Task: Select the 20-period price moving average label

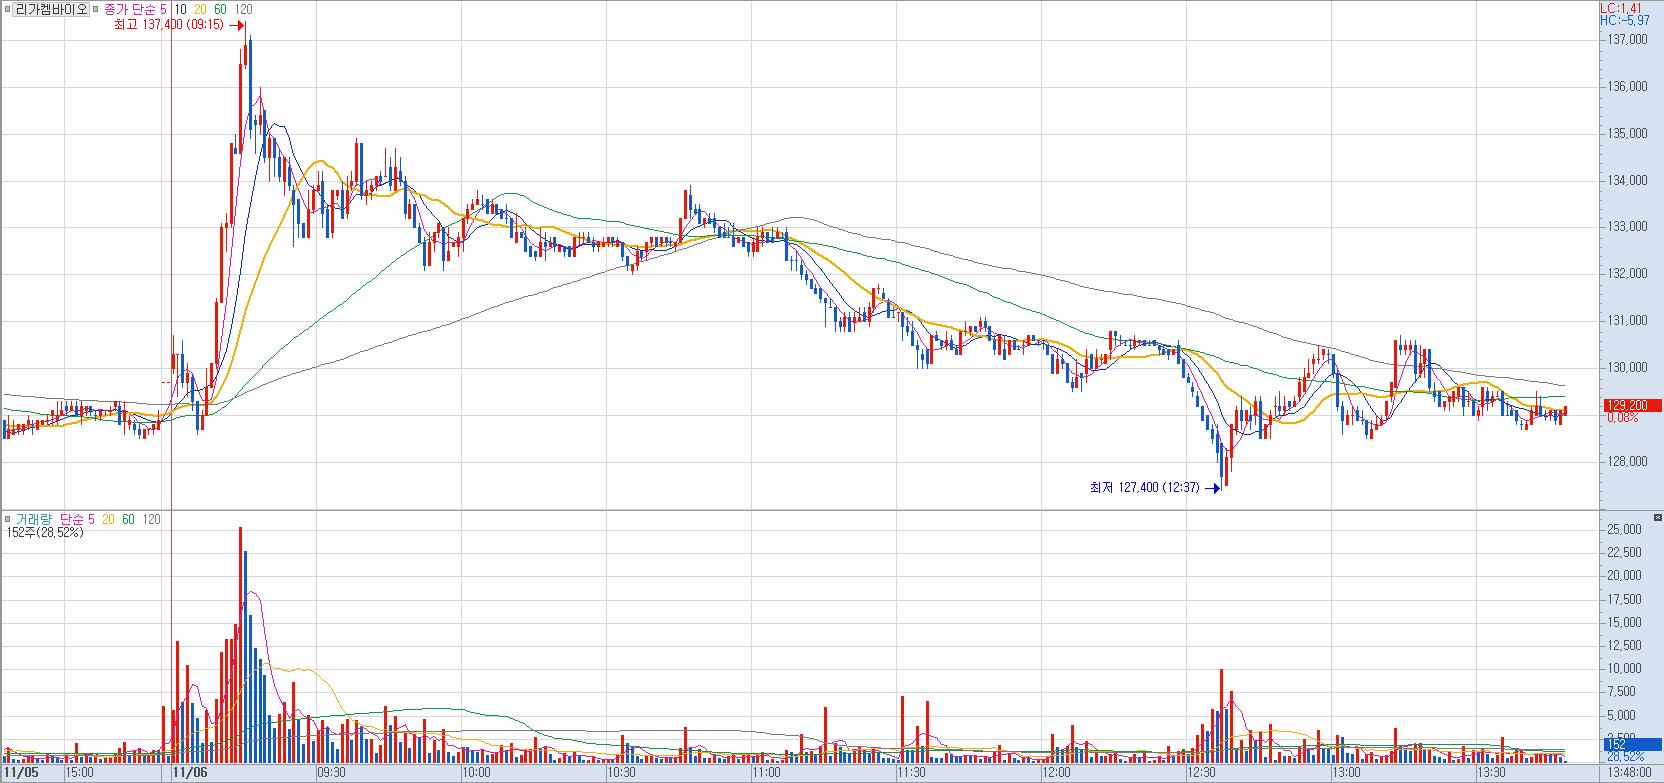Action: pyautogui.click(x=199, y=9)
